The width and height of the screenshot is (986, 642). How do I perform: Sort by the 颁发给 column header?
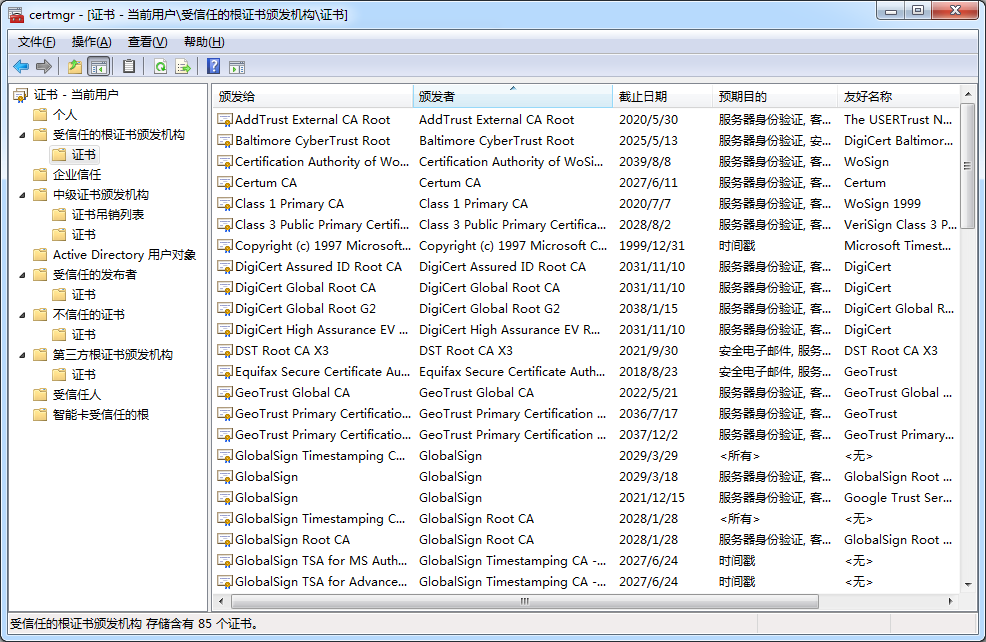(x=313, y=96)
